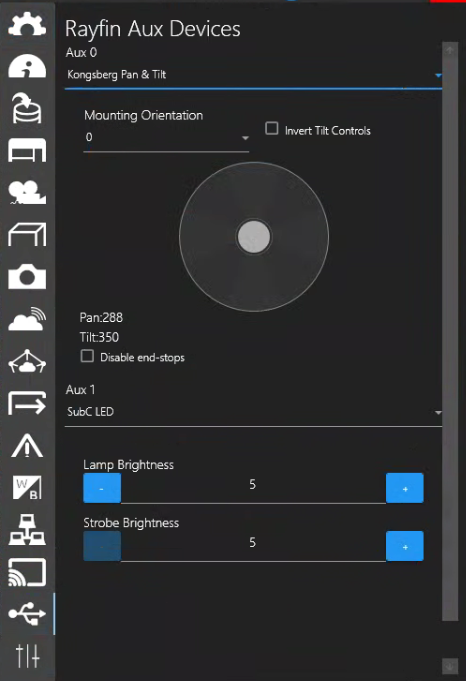Decrease Lamp Brightness with minus button
Image resolution: width=466 pixels, height=681 pixels.
pos(102,488)
